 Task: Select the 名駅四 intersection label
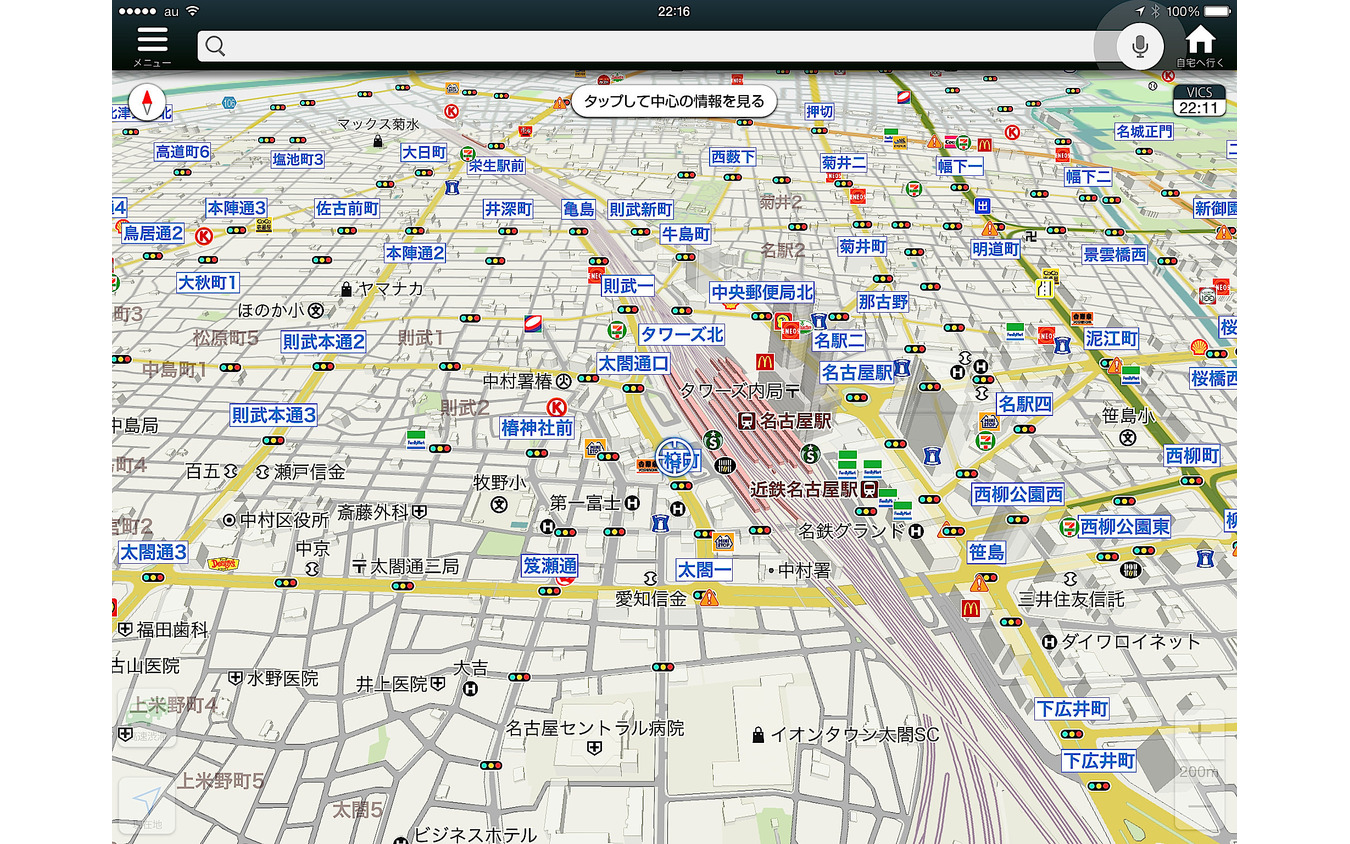(1025, 404)
